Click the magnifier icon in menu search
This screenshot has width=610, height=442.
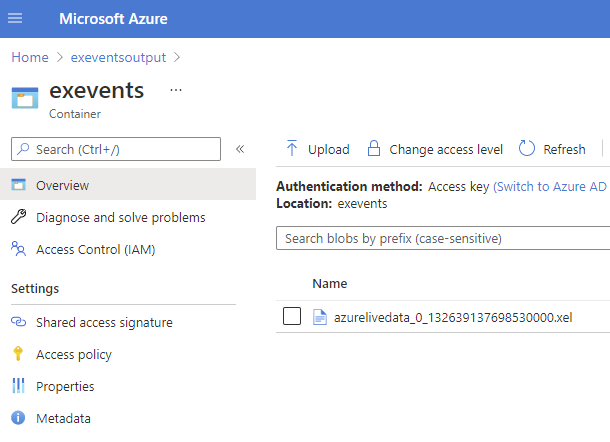pyautogui.click(x=23, y=149)
